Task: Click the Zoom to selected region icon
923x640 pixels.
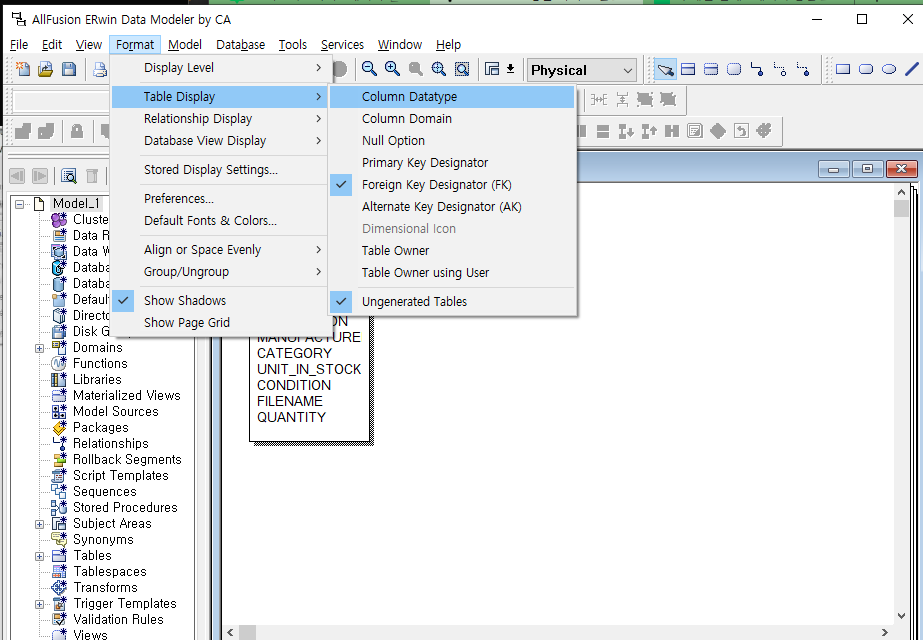Action: pos(462,69)
